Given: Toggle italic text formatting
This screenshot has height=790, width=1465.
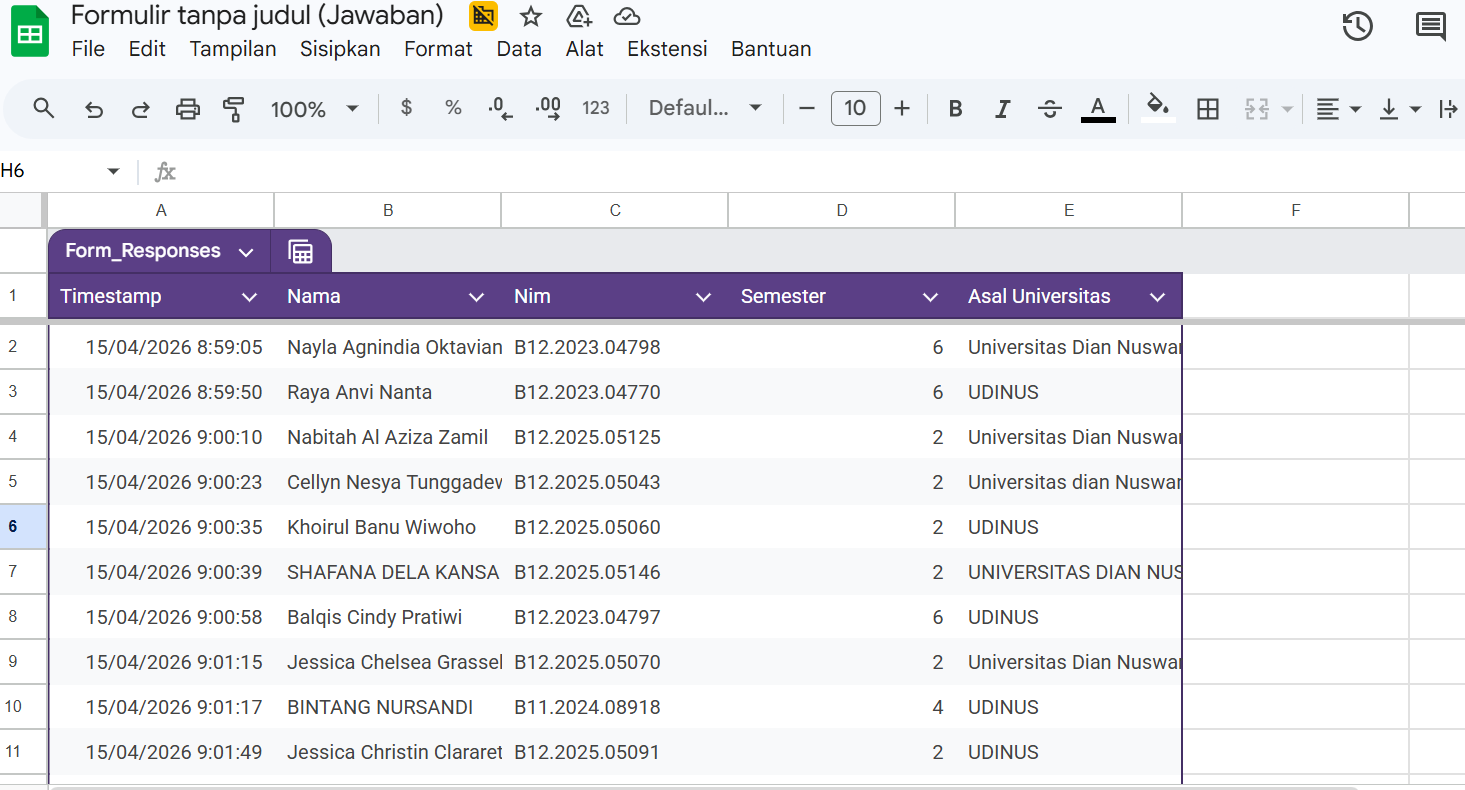Looking at the screenshot, I should [1002, 109].
